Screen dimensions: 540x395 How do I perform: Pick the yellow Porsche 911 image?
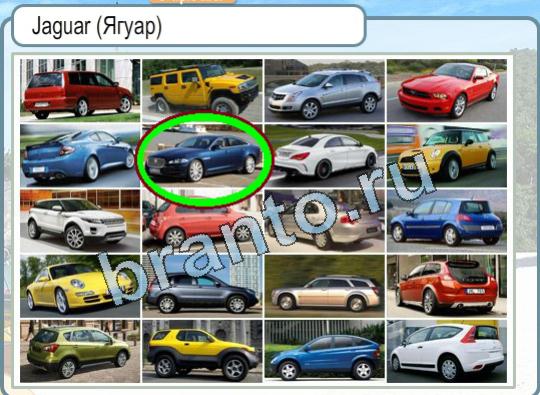click(80, 286)
